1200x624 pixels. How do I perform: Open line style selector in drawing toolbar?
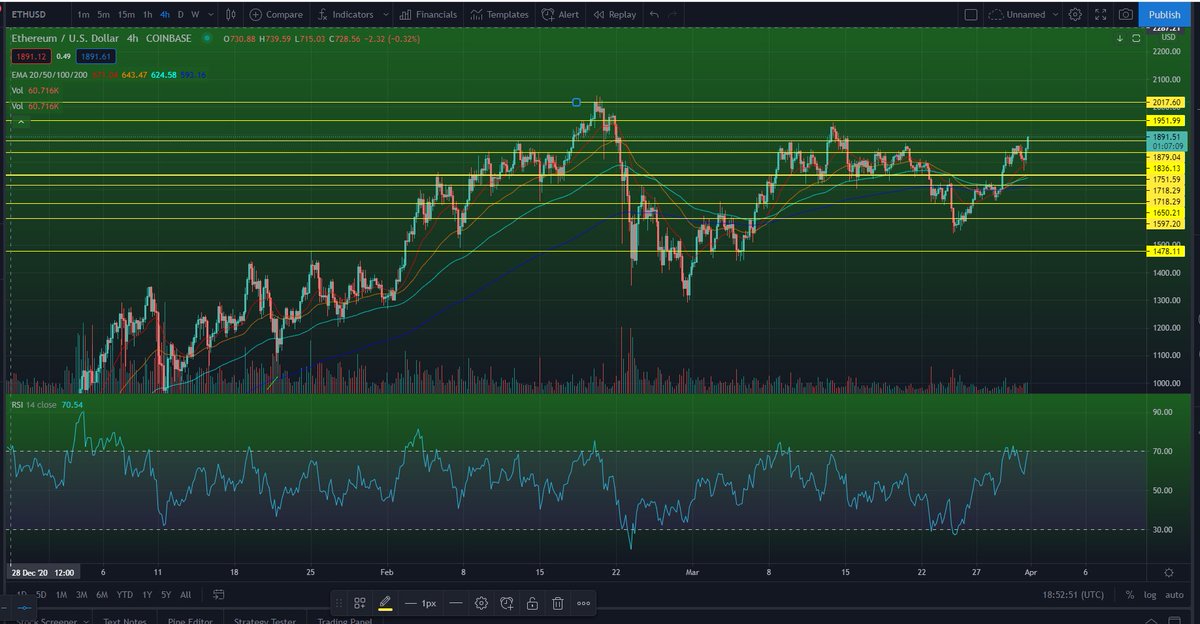456,603
